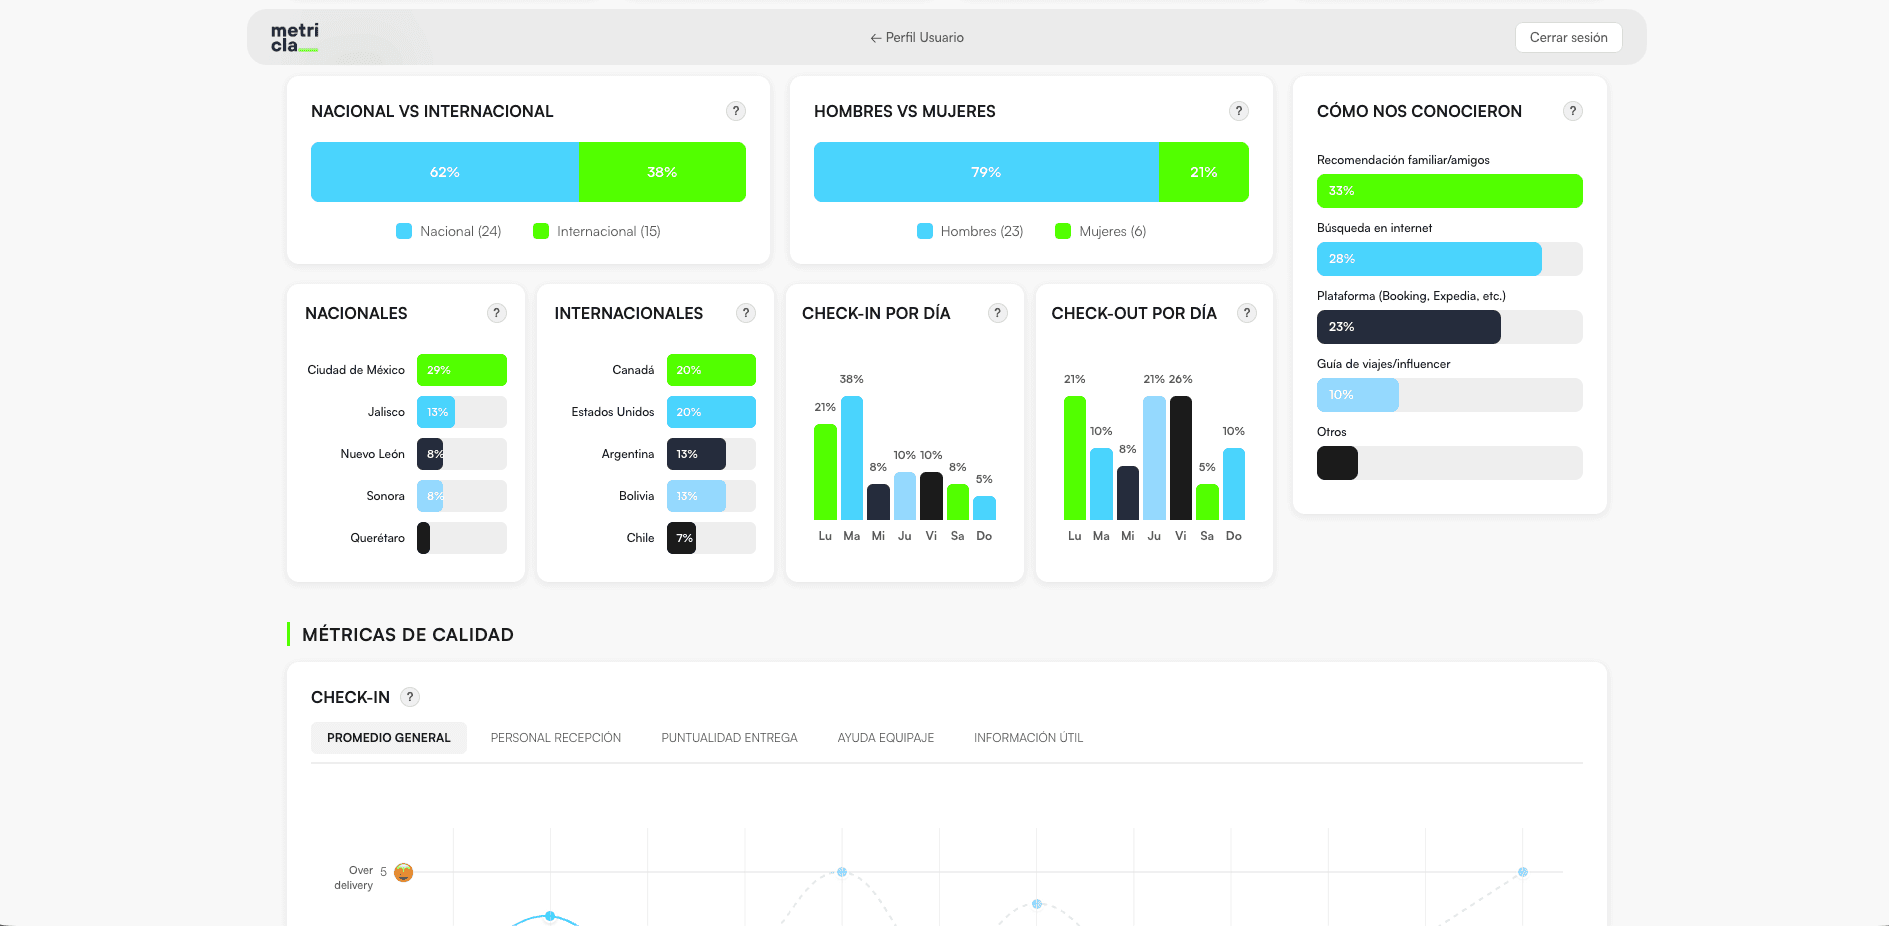Open help for Check-out Por Día chart
The height and width of the screenshot is (926, 1889).
1246,313
